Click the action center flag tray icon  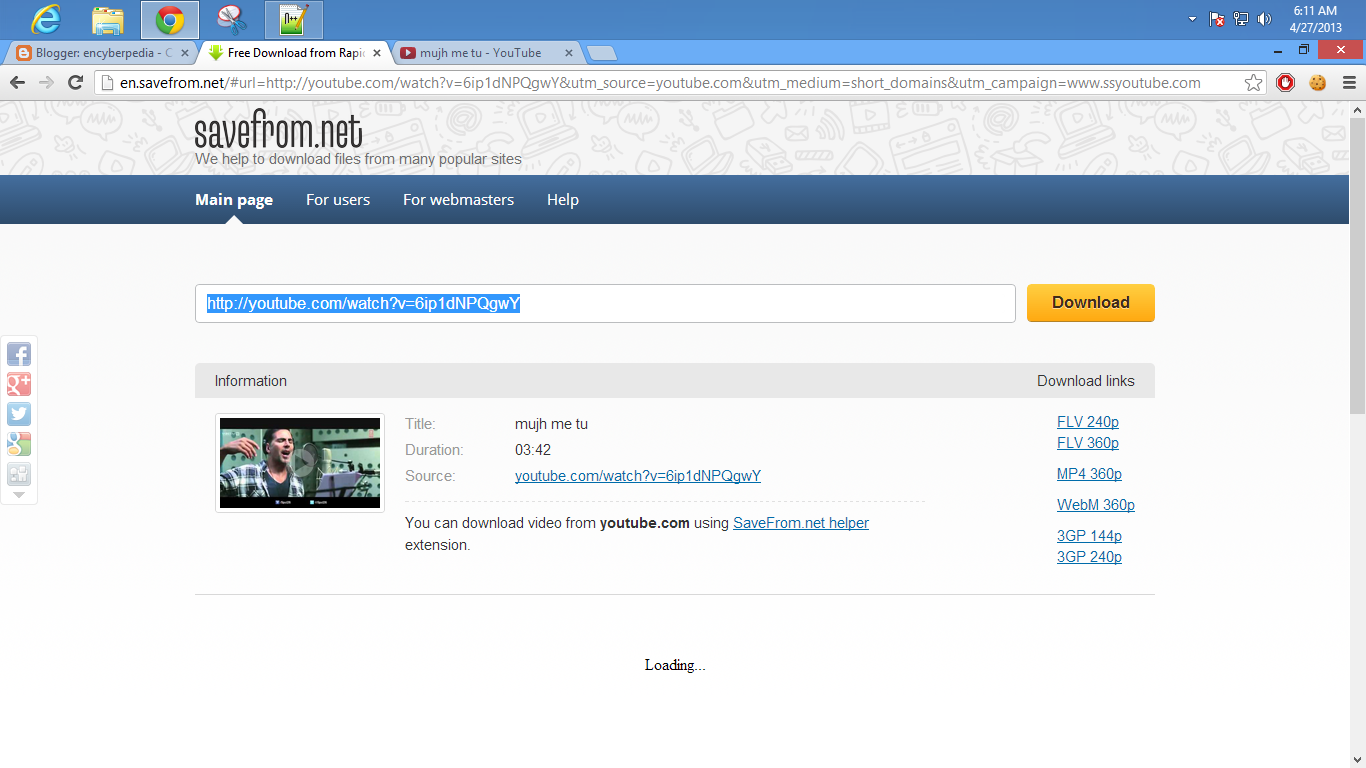click(x=1217, y=19)
